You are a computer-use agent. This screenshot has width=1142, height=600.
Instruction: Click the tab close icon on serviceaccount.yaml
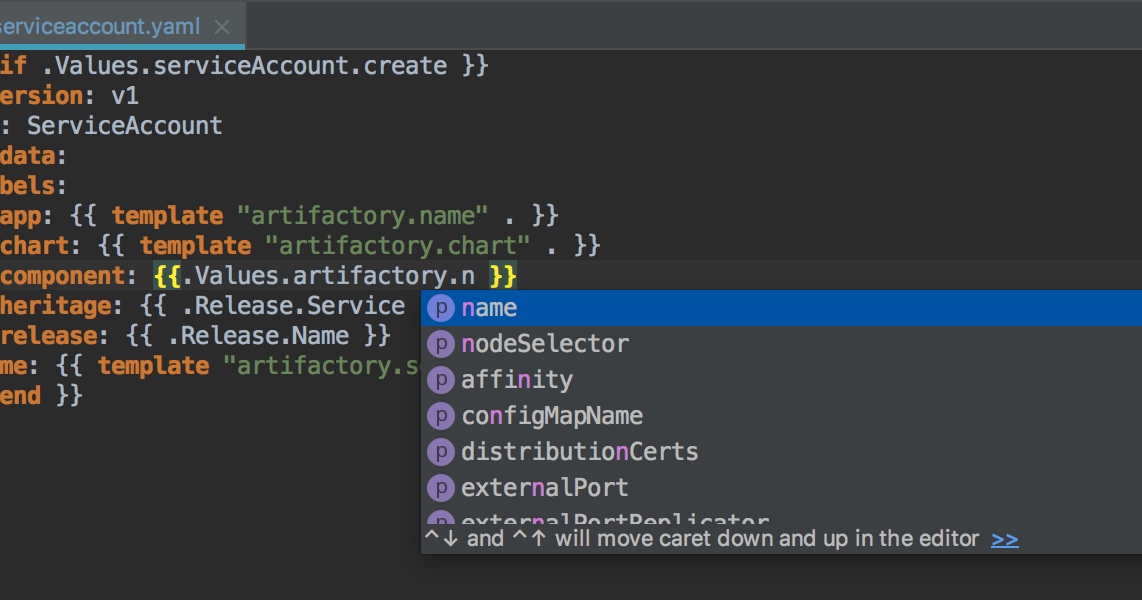click(x=221, y=27)
